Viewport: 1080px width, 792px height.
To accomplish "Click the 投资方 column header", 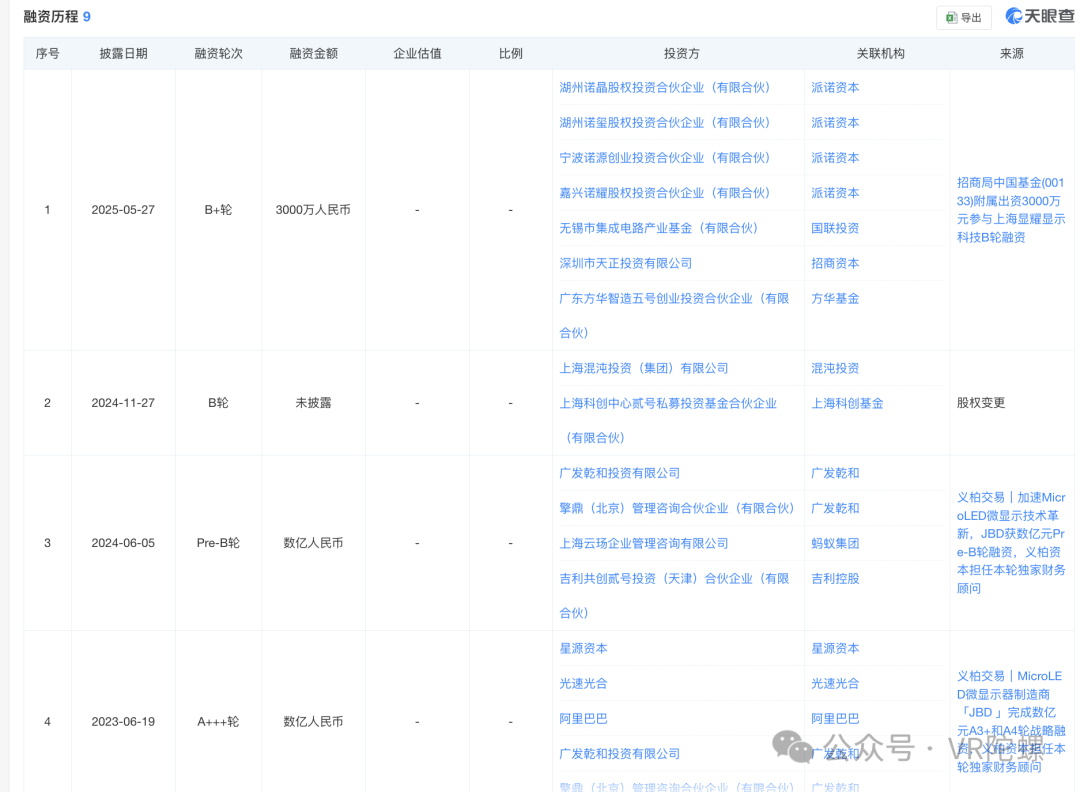I will (x=681, y=54).
